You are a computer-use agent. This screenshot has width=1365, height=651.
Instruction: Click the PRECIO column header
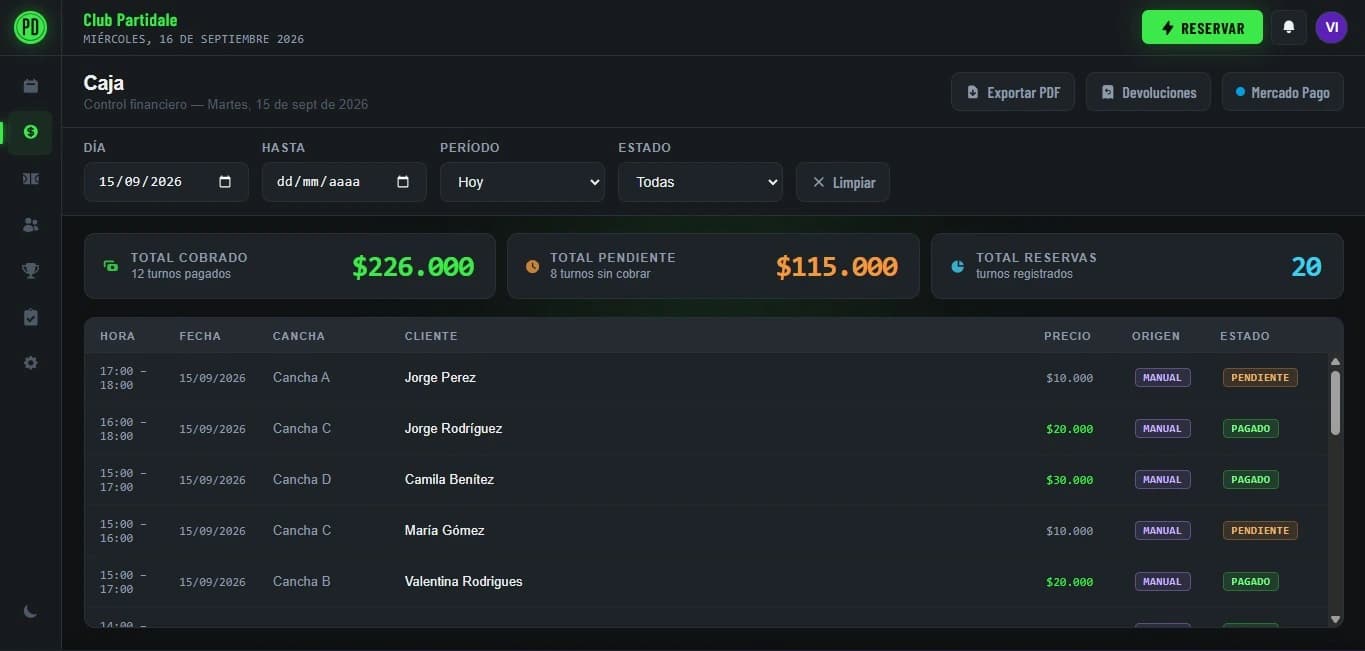[1067, 336]
